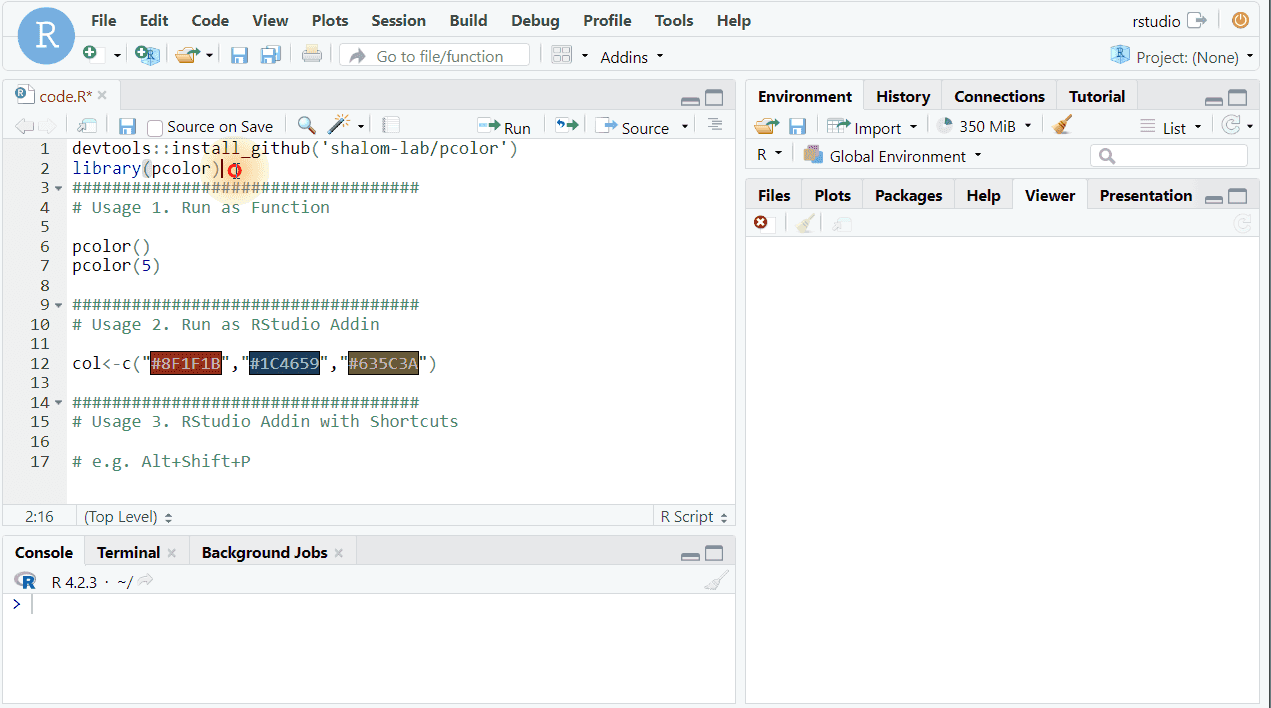Click the New File icon

(x=92, y=55)
